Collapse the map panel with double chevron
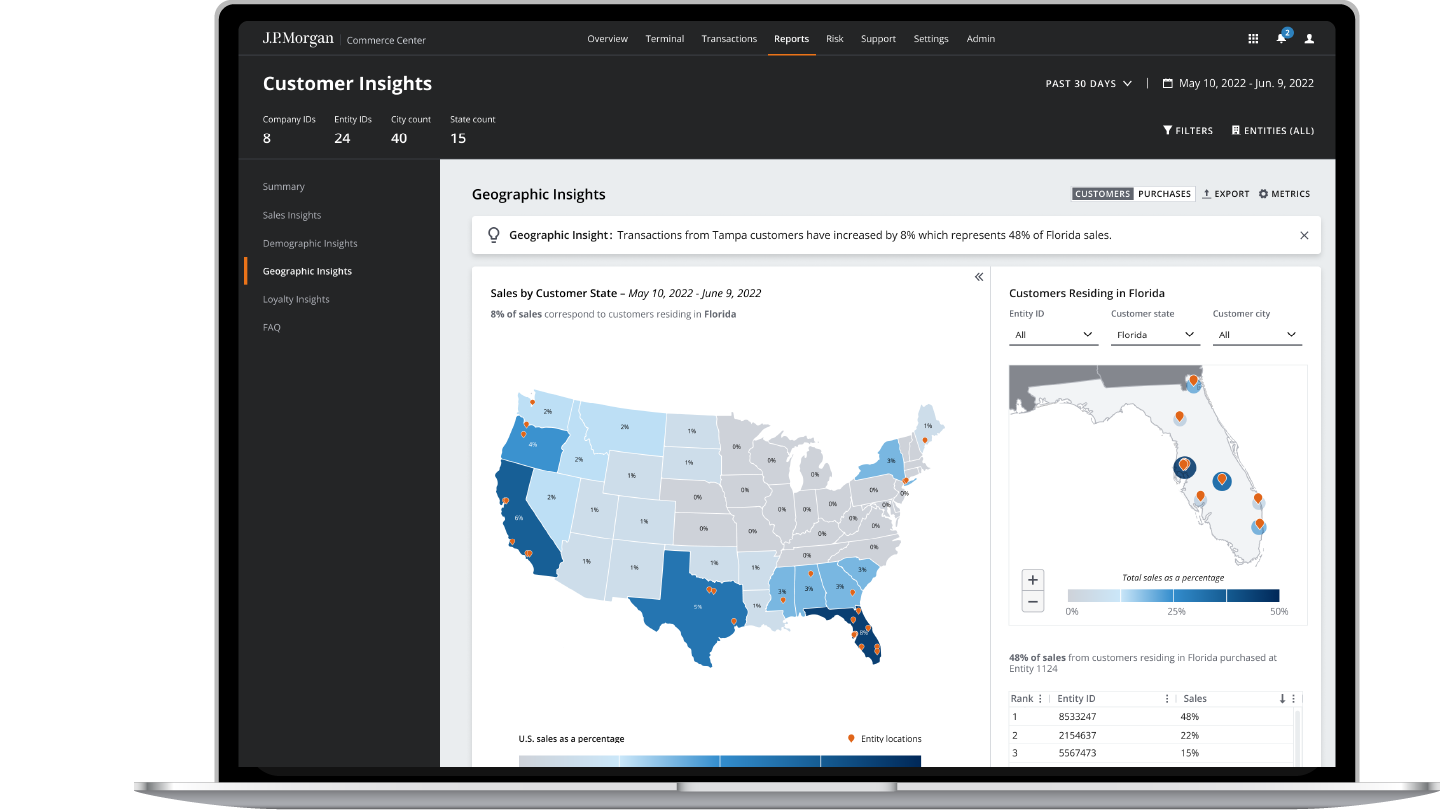The image size is (1440, 810). [979, 277]
